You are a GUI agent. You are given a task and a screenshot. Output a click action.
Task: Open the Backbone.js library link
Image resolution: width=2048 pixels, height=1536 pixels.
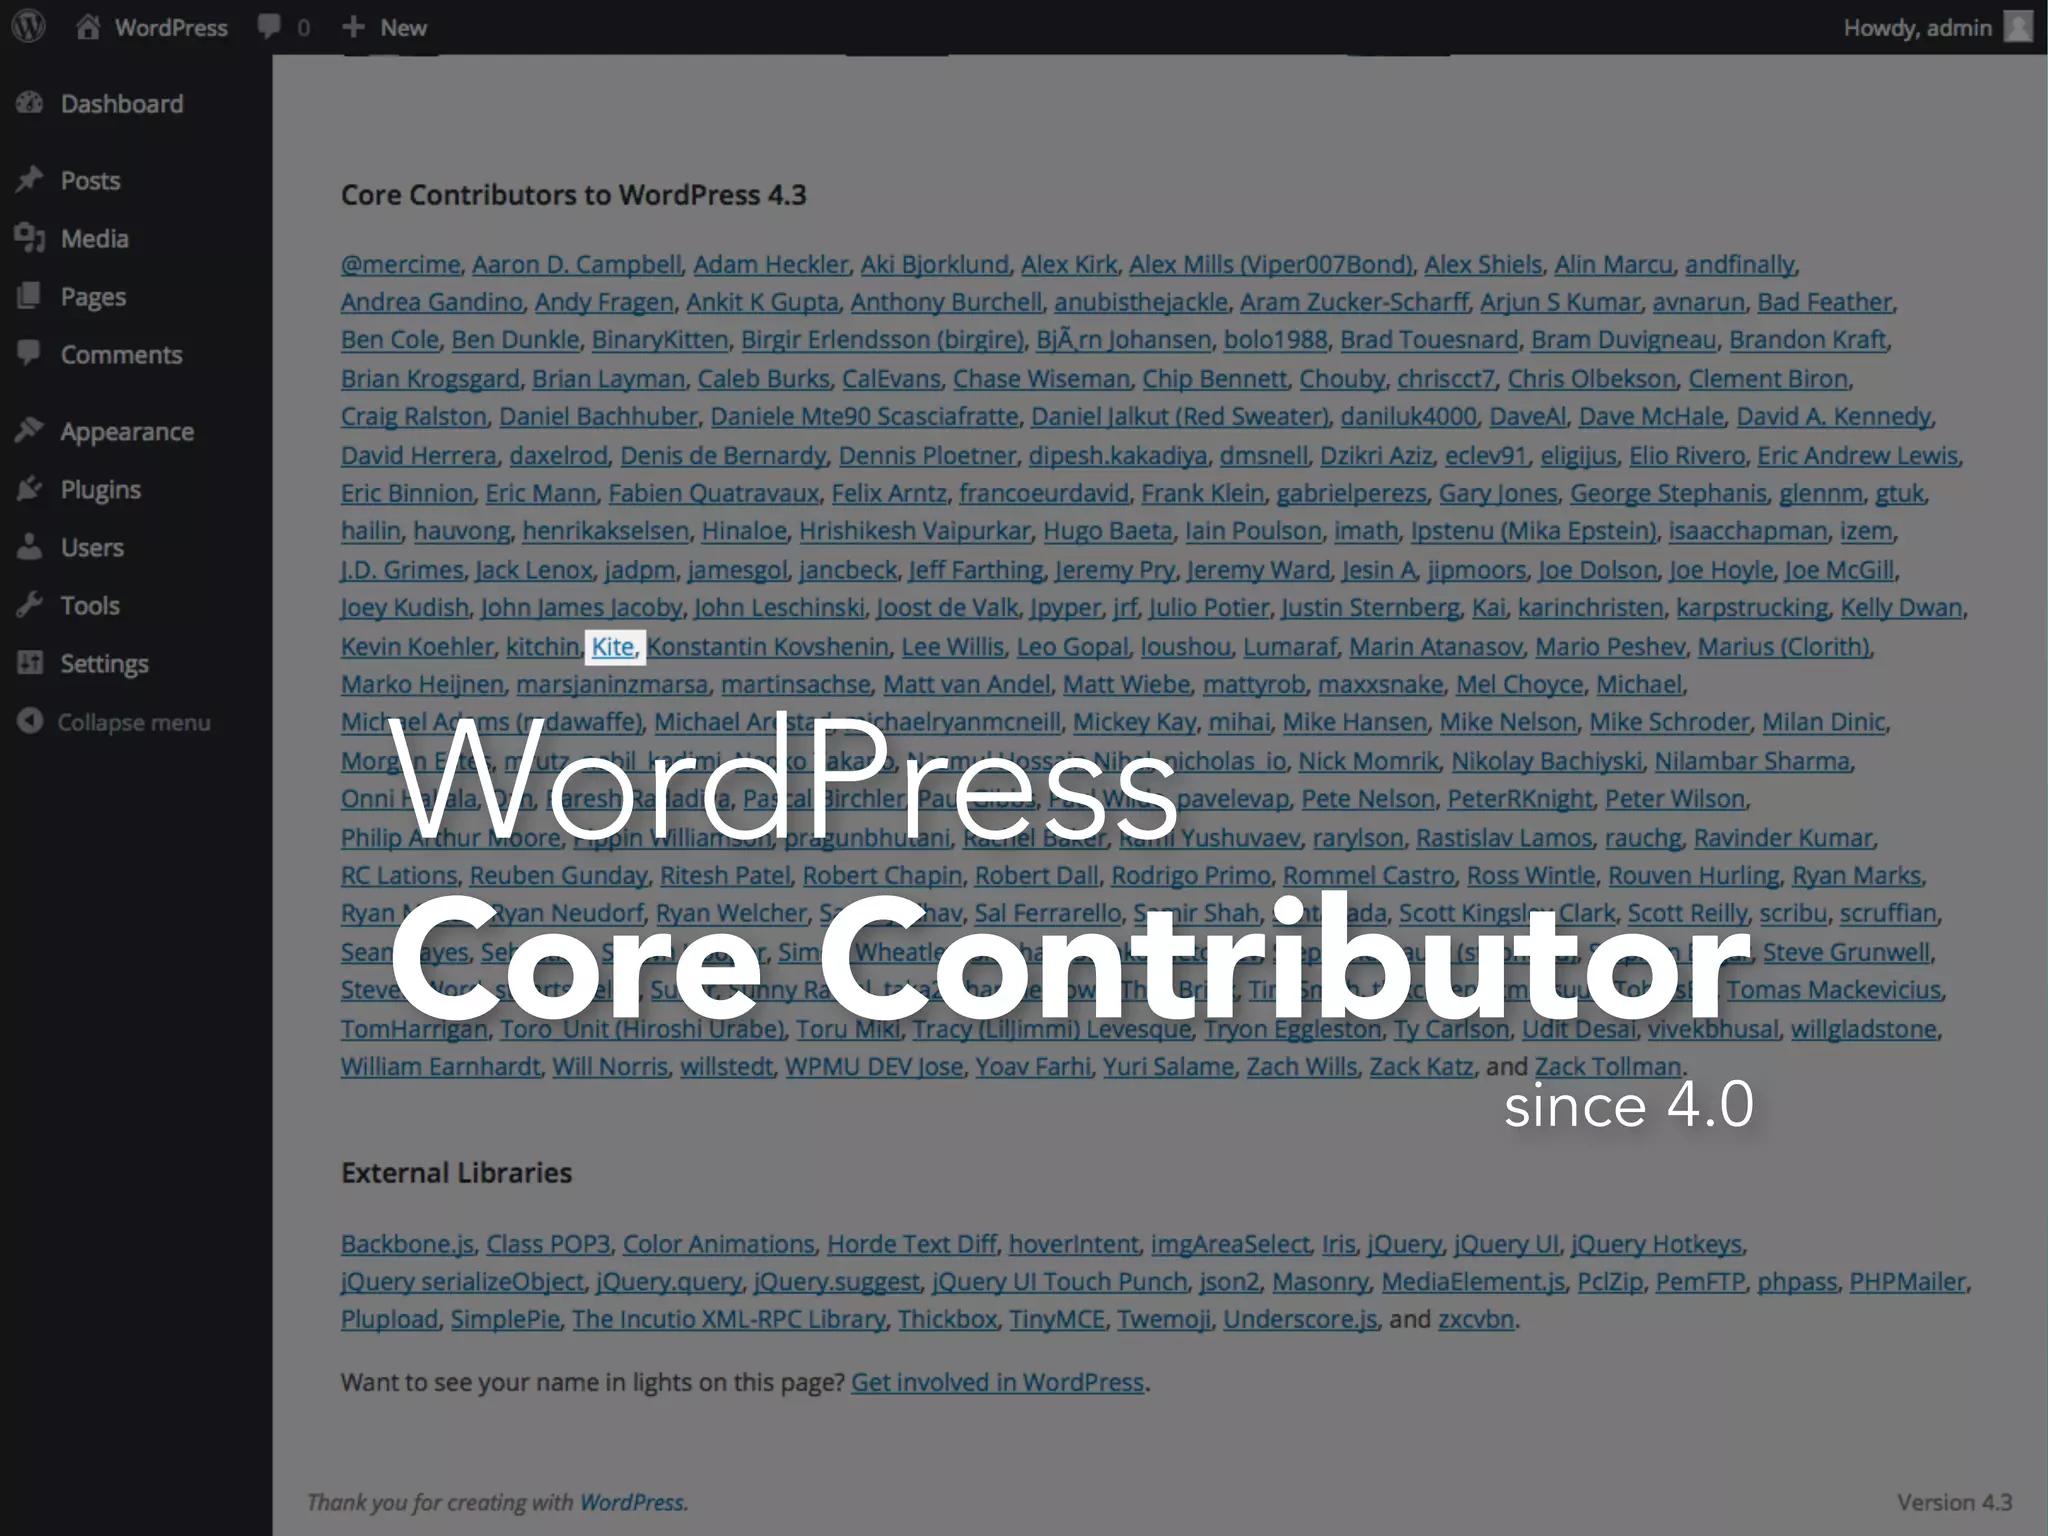[407, 1245]
